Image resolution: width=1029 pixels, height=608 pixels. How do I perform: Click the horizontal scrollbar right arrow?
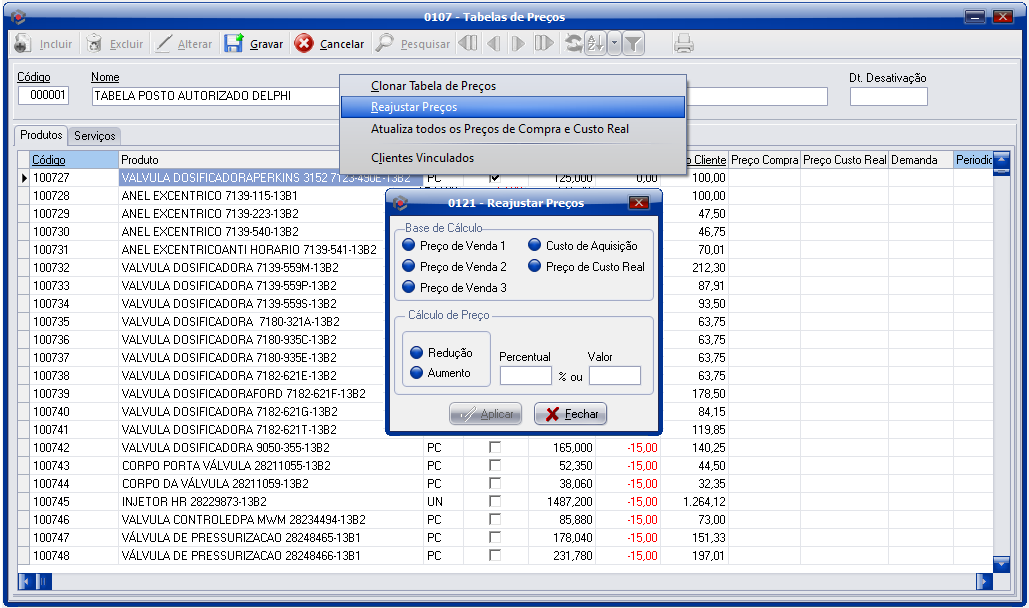click(984, 581)
